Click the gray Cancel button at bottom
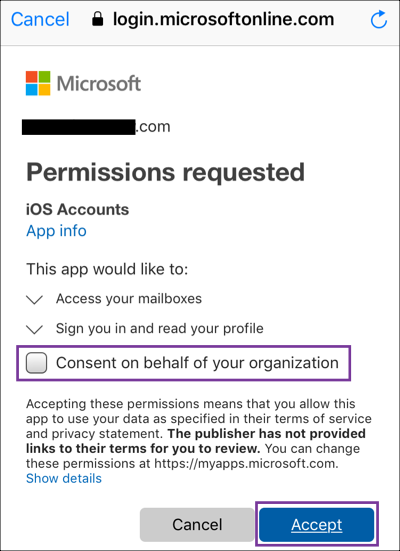The width and height of the screenshot is (400, 551). [x=197, y=525]
